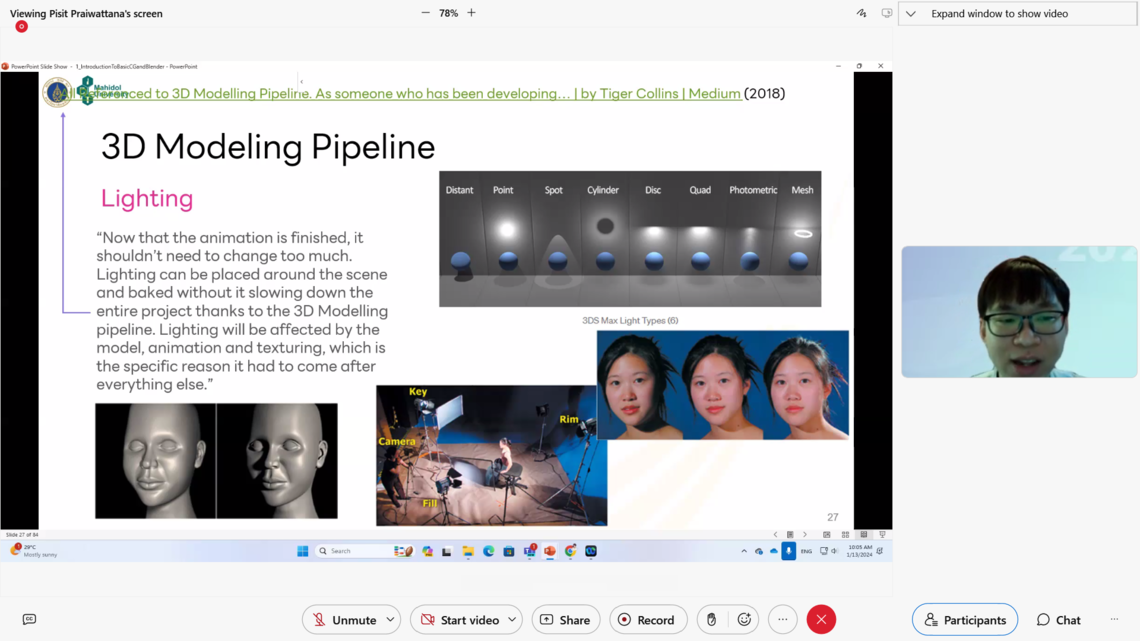The height and width of the screenshot is (641, 1140).
Task: Zoom in shared screen with plus icon
Action: point(472,13)
